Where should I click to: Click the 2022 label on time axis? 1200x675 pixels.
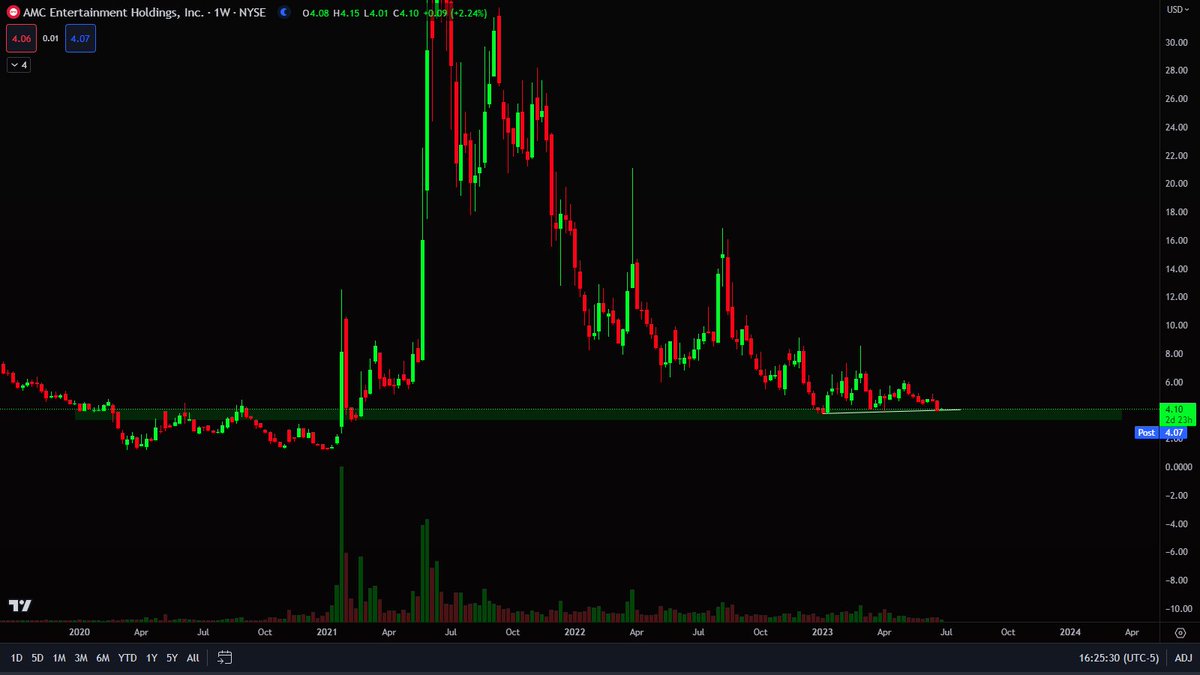click(x=574, y=632)
